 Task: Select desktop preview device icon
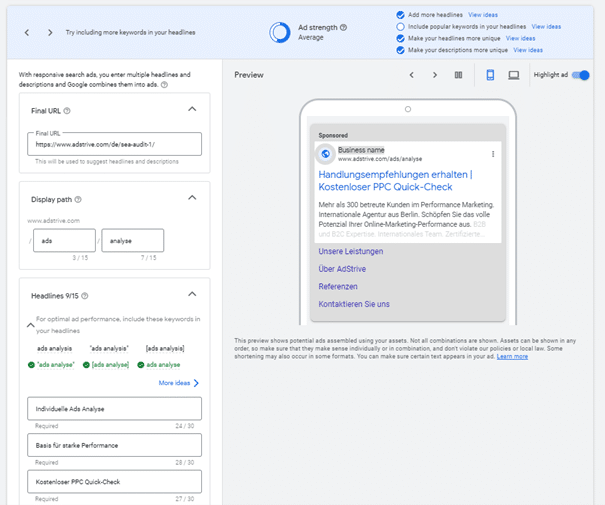[x=514, y=75]
